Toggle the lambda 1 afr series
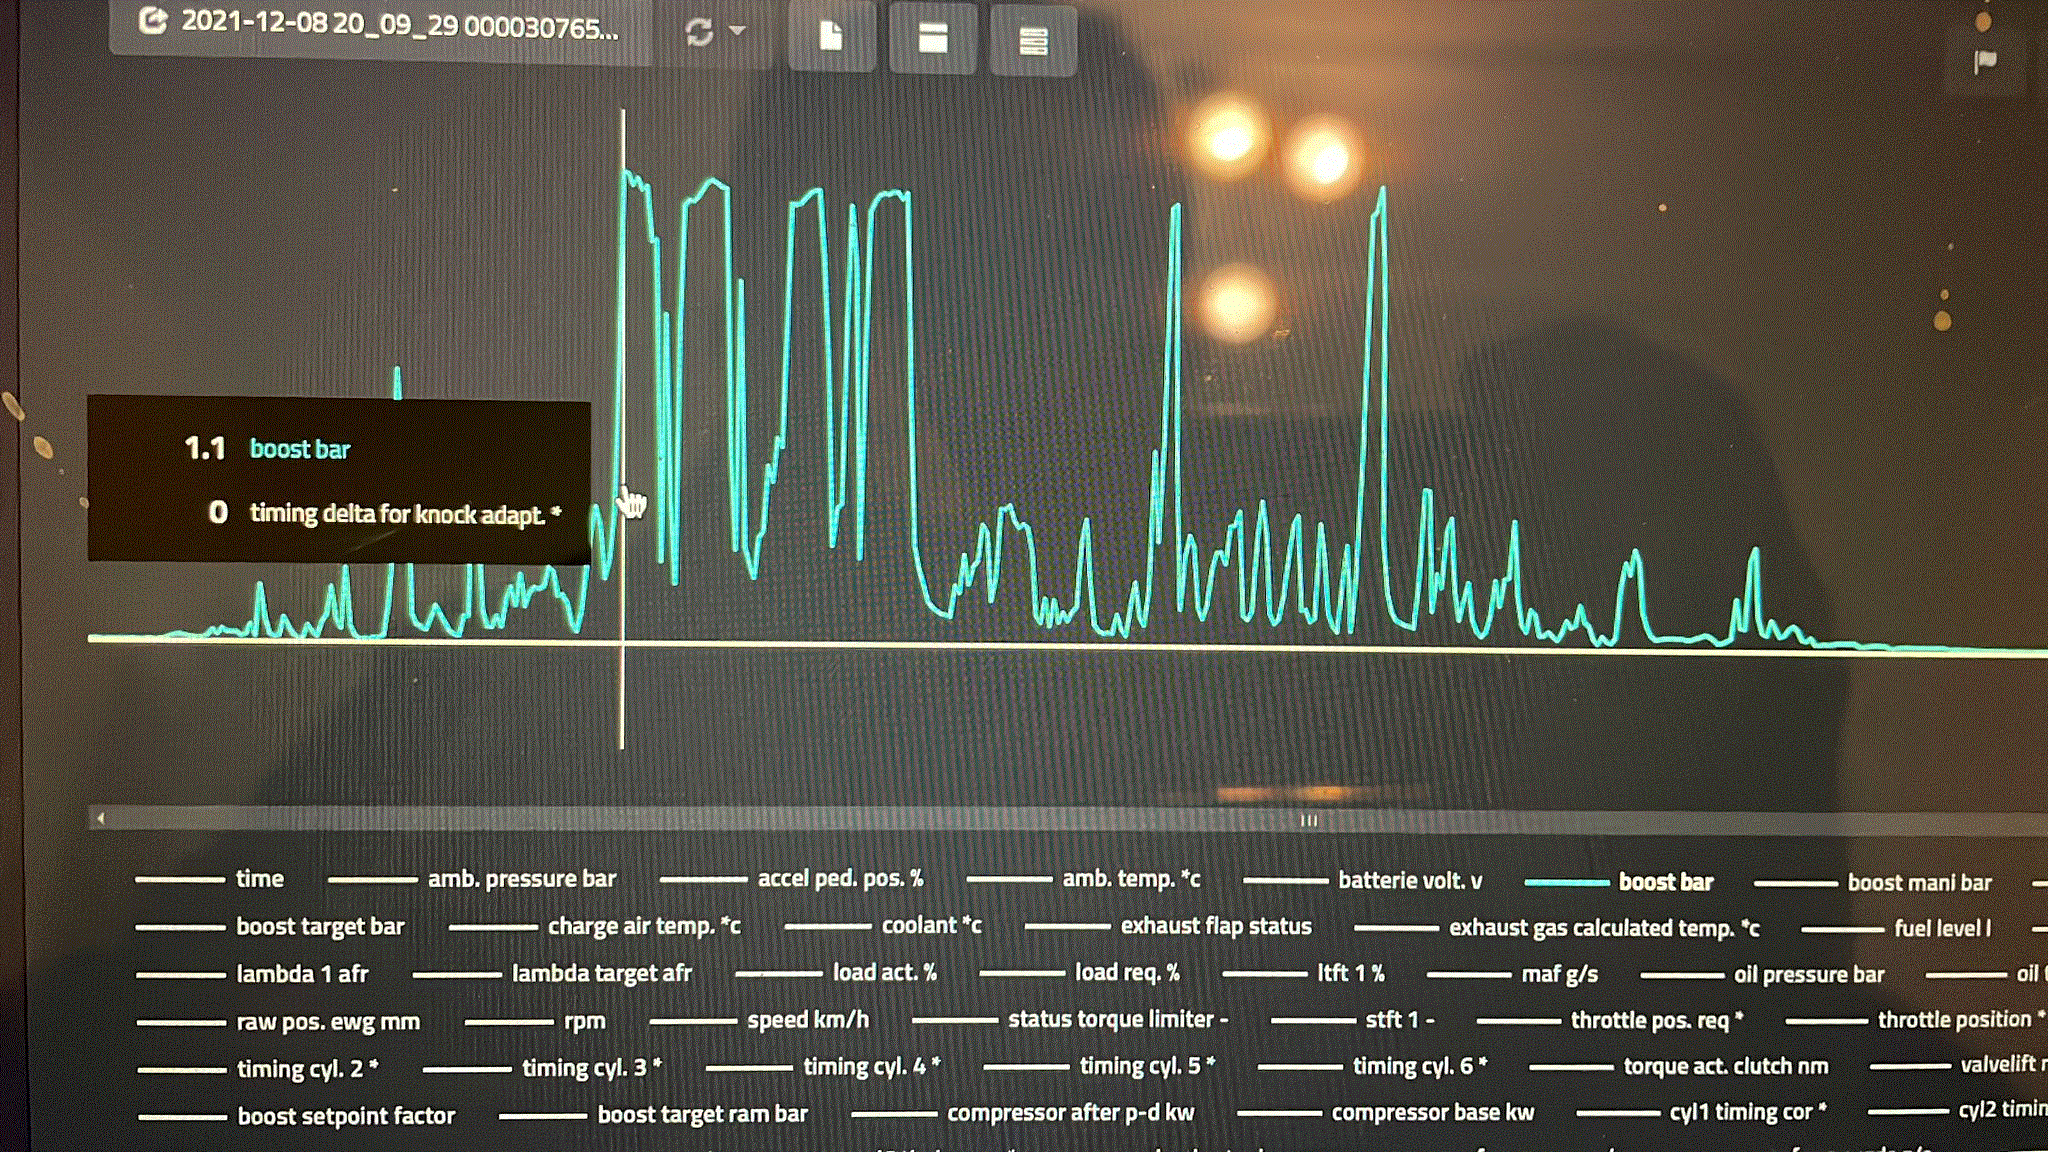The height and width of the screenshot is (1152, 2048). point(302,974)
